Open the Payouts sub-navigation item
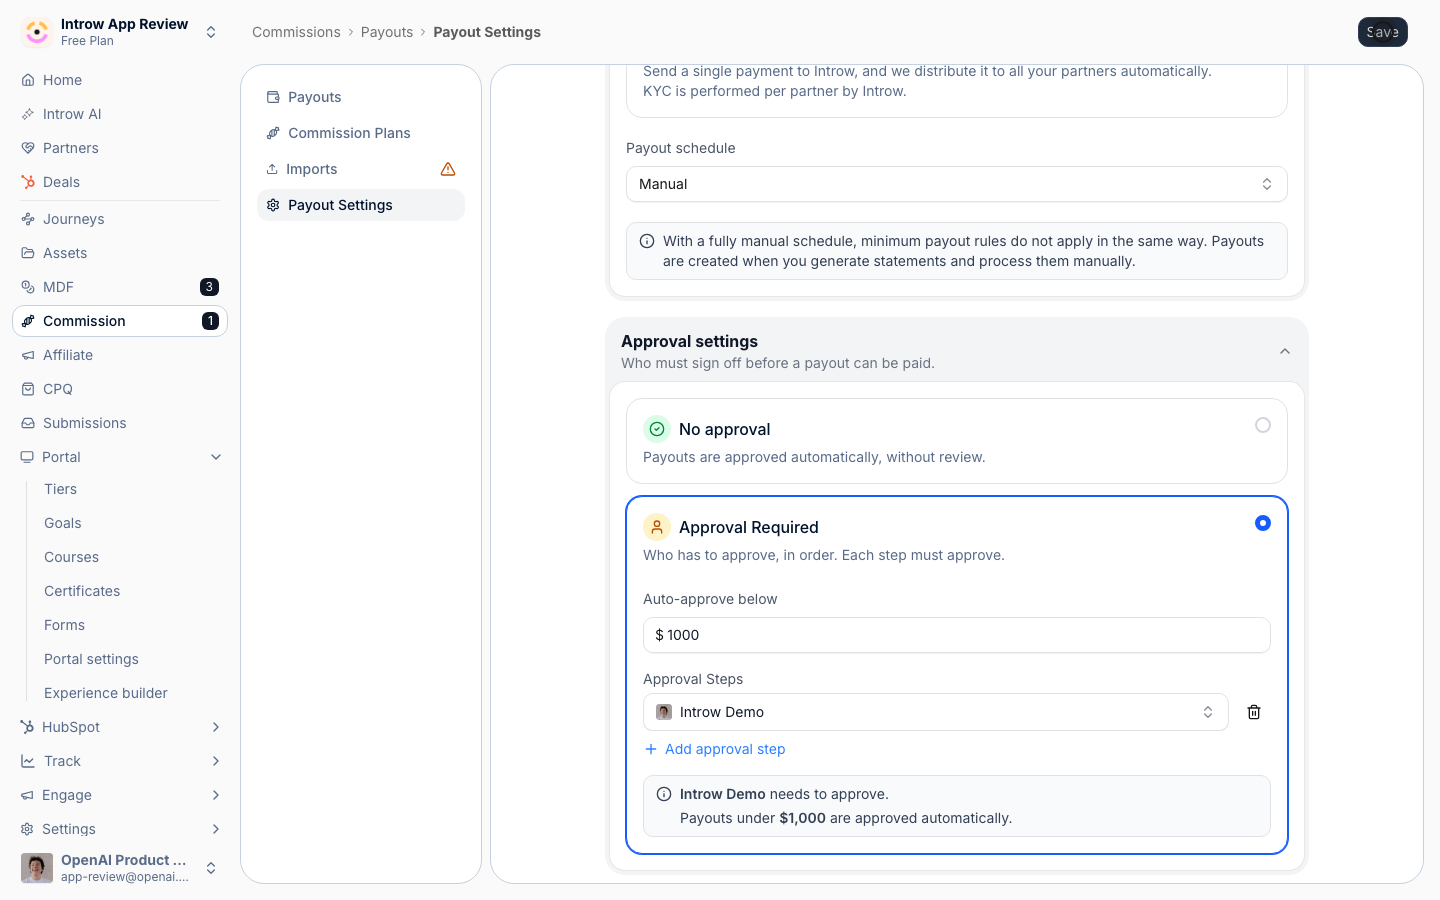This screenshot has height=900, width=1440. pyautogui.click(x=361, y=97)
